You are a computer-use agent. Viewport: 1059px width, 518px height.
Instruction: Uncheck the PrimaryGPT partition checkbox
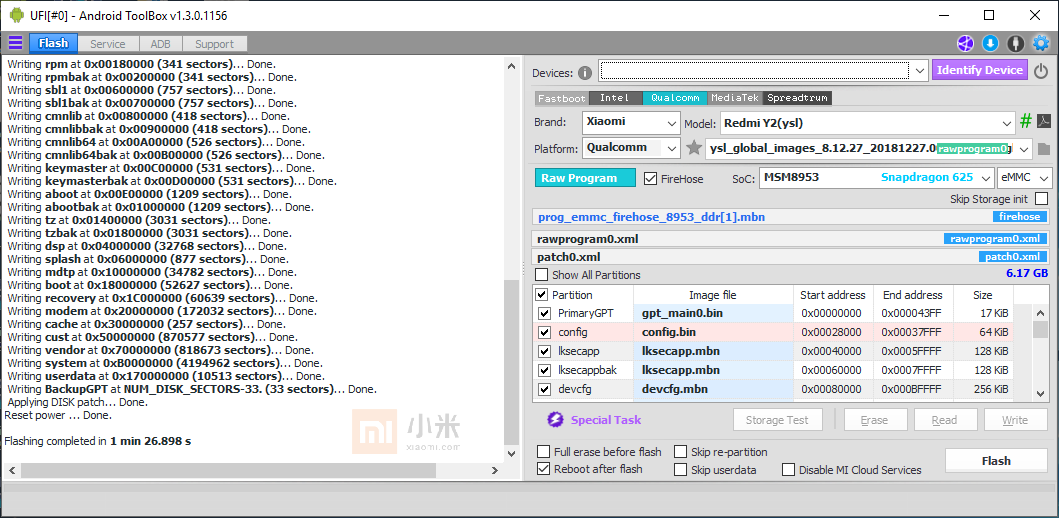(544, 313)
